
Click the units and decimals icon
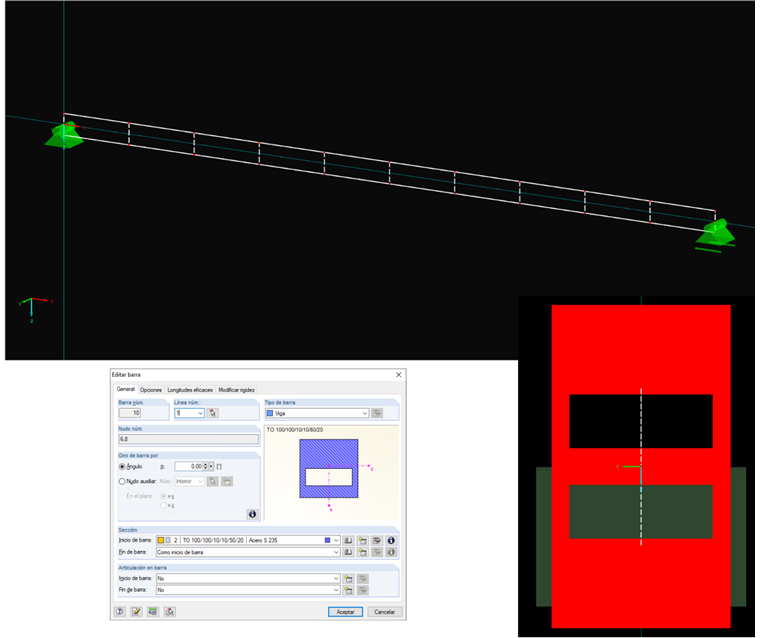[x=153, y=612]
